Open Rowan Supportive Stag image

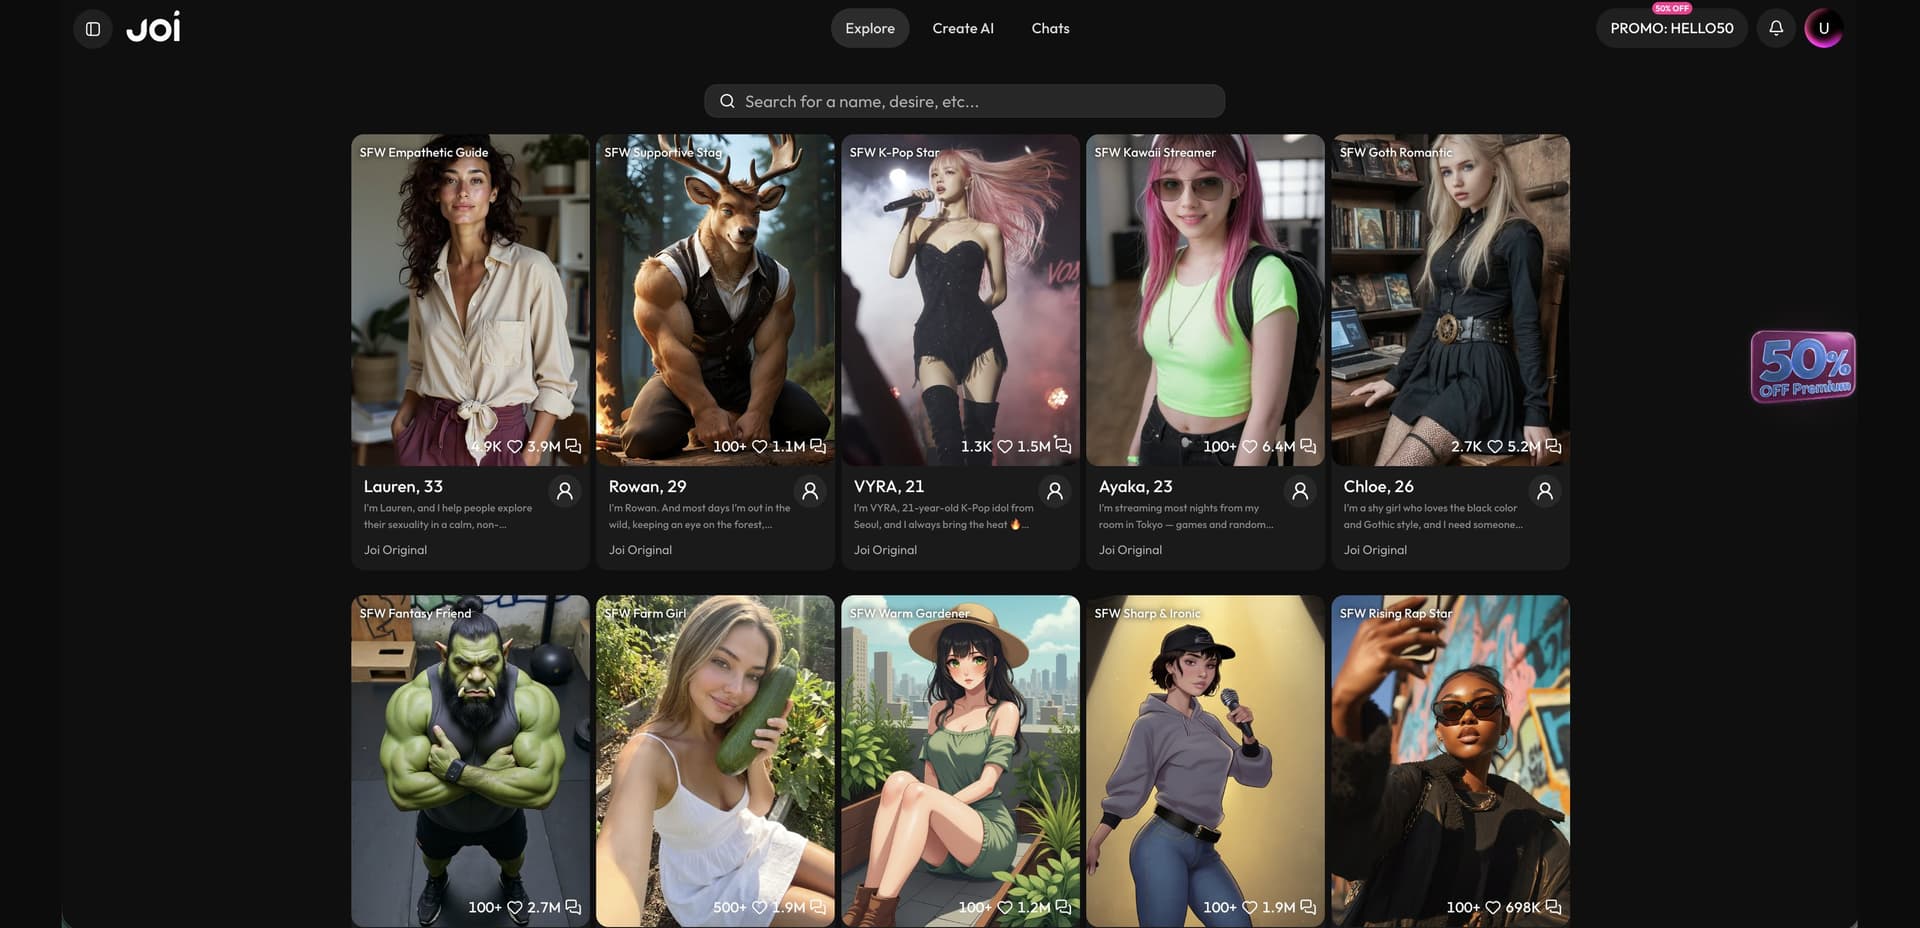click(715, 300)
